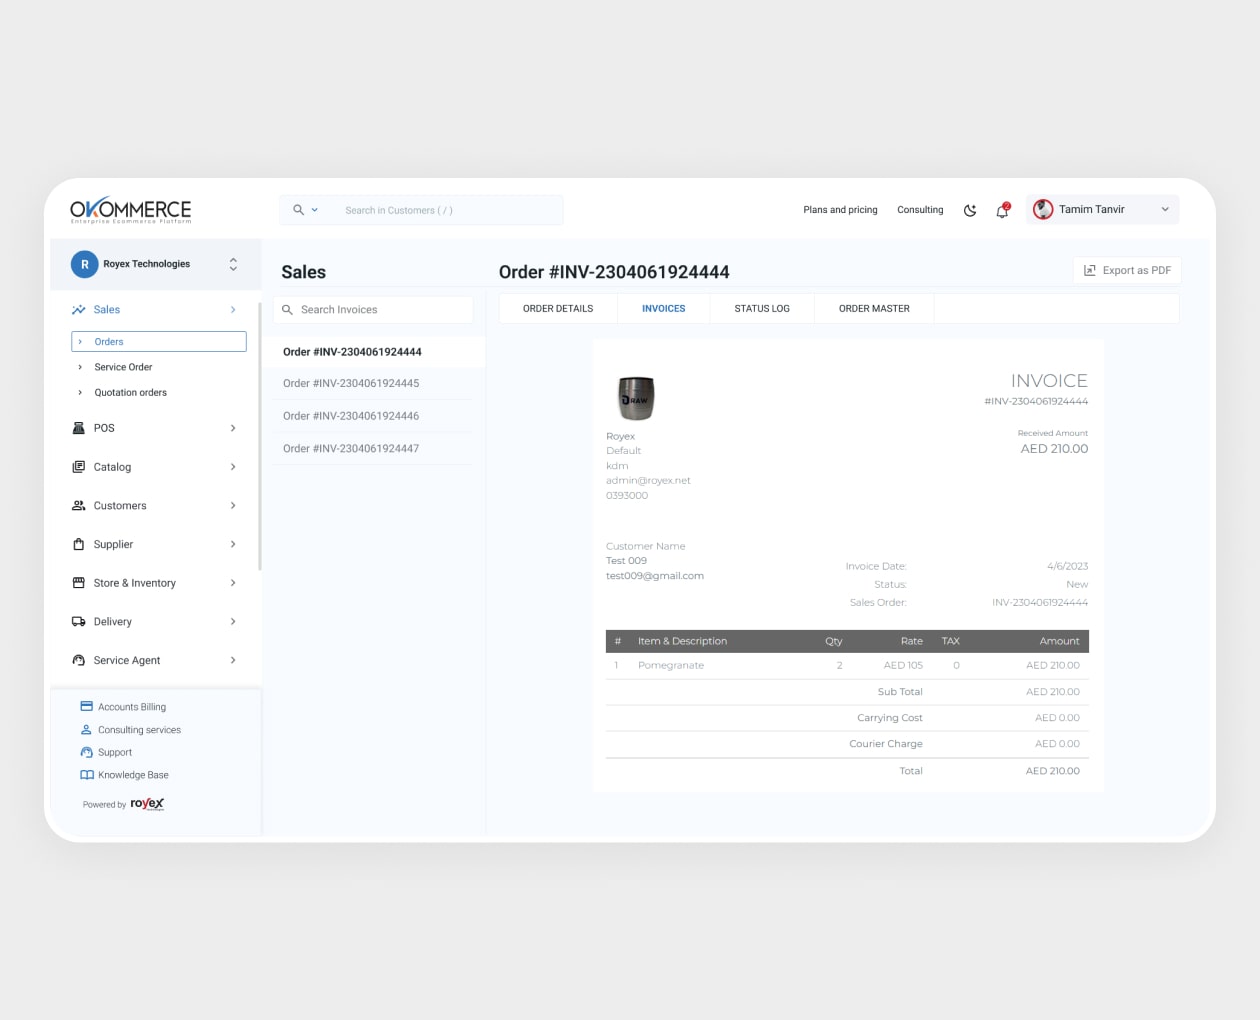Open the ORDER DETAILS tab
This screenshot has height=1020, width=1260.
pos(558,309)
